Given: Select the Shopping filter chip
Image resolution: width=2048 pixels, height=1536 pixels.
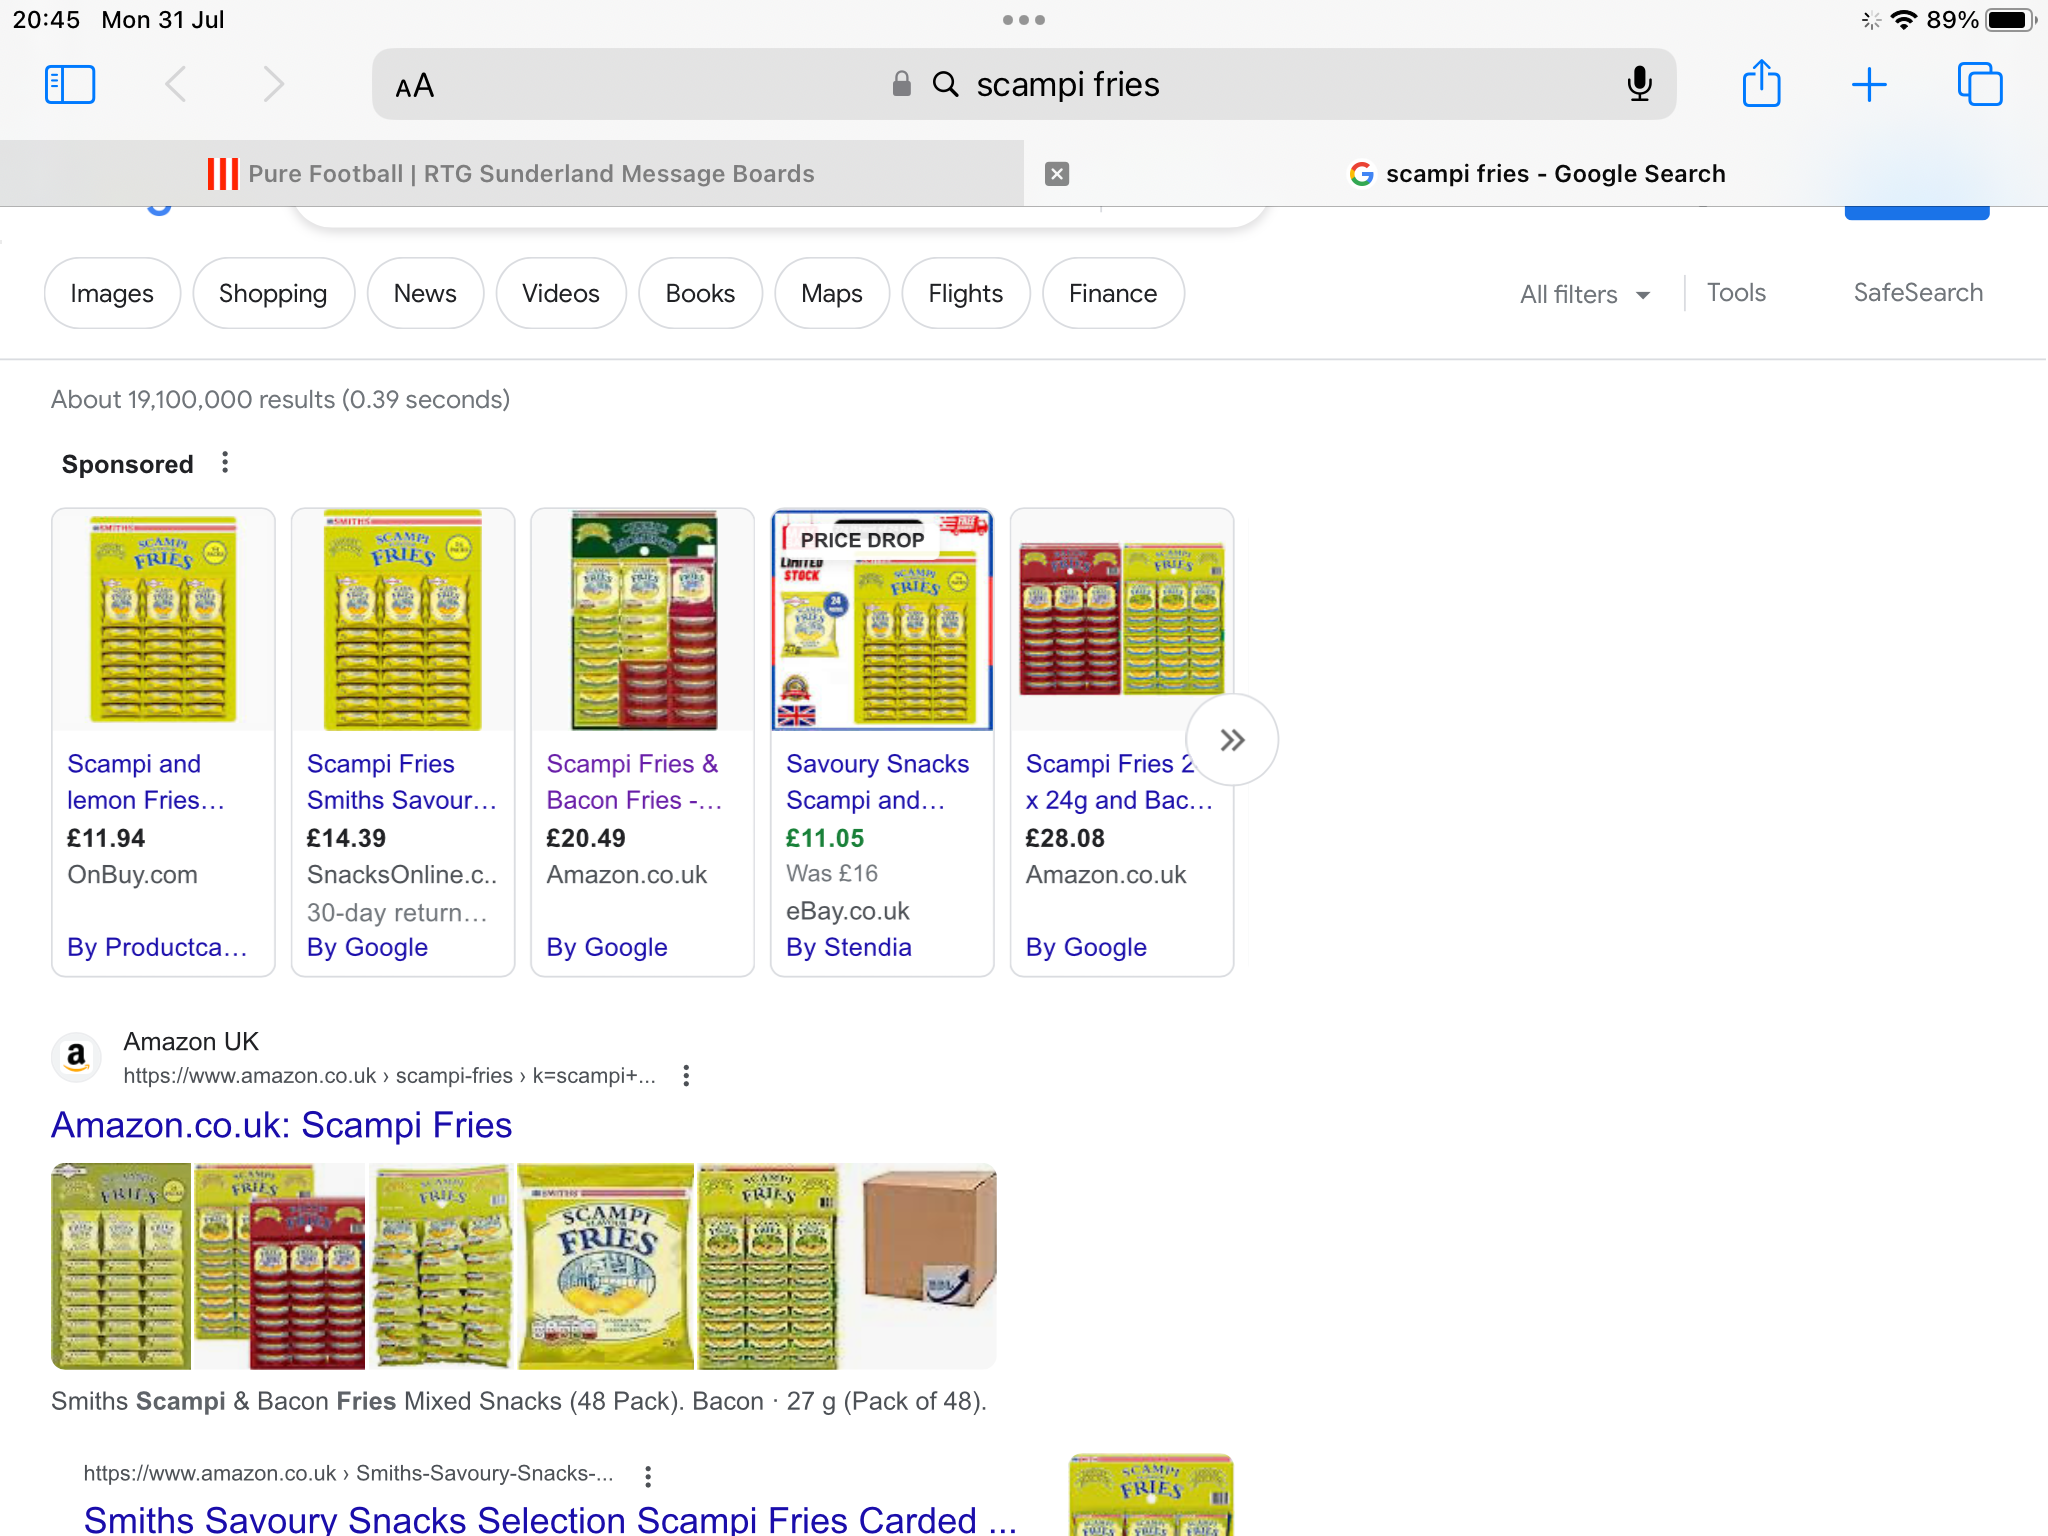Looking at the screenshot, I should (273, 293).
